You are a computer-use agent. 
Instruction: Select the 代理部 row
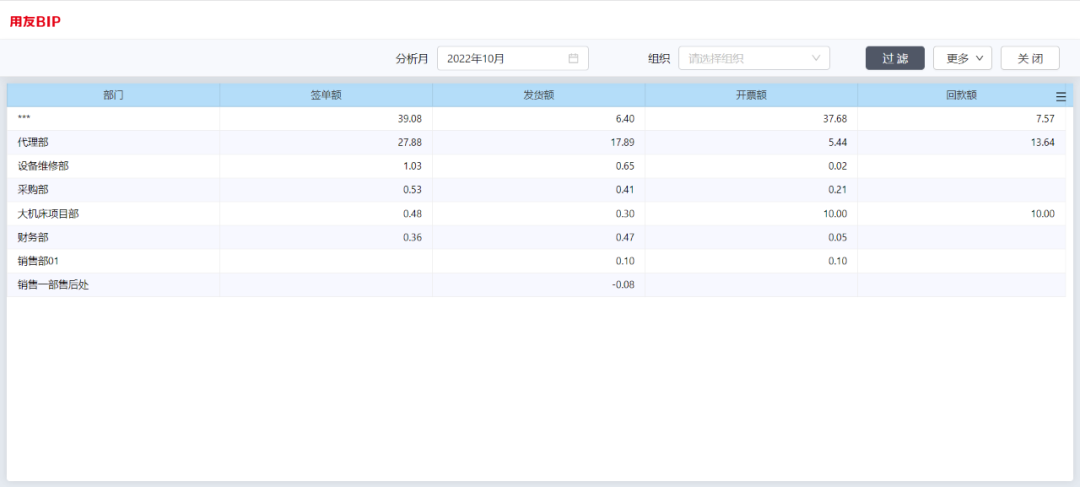(537, 143)
